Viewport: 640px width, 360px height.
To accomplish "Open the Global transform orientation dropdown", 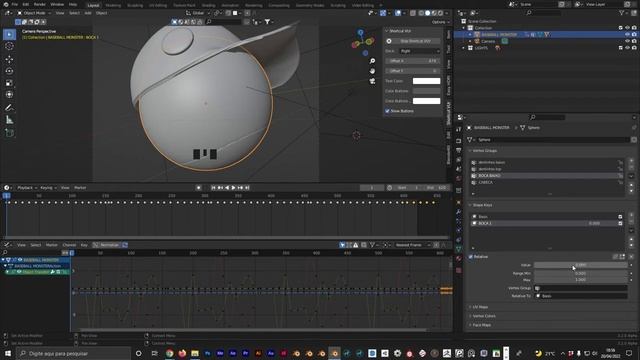I will click(198, 13).
